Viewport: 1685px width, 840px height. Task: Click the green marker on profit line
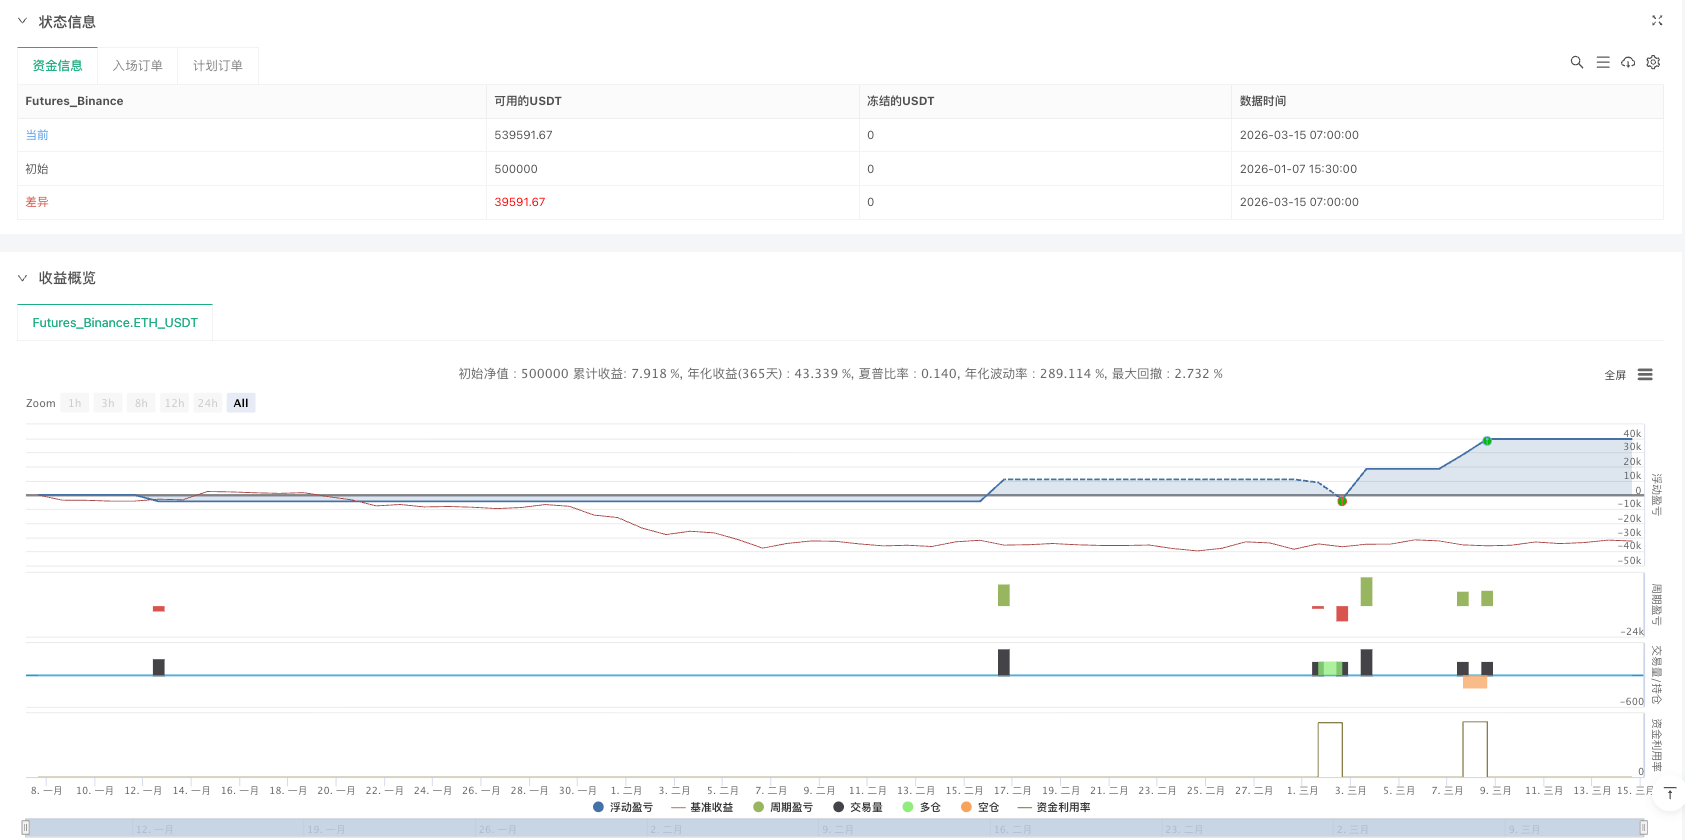click(1487, 441)
